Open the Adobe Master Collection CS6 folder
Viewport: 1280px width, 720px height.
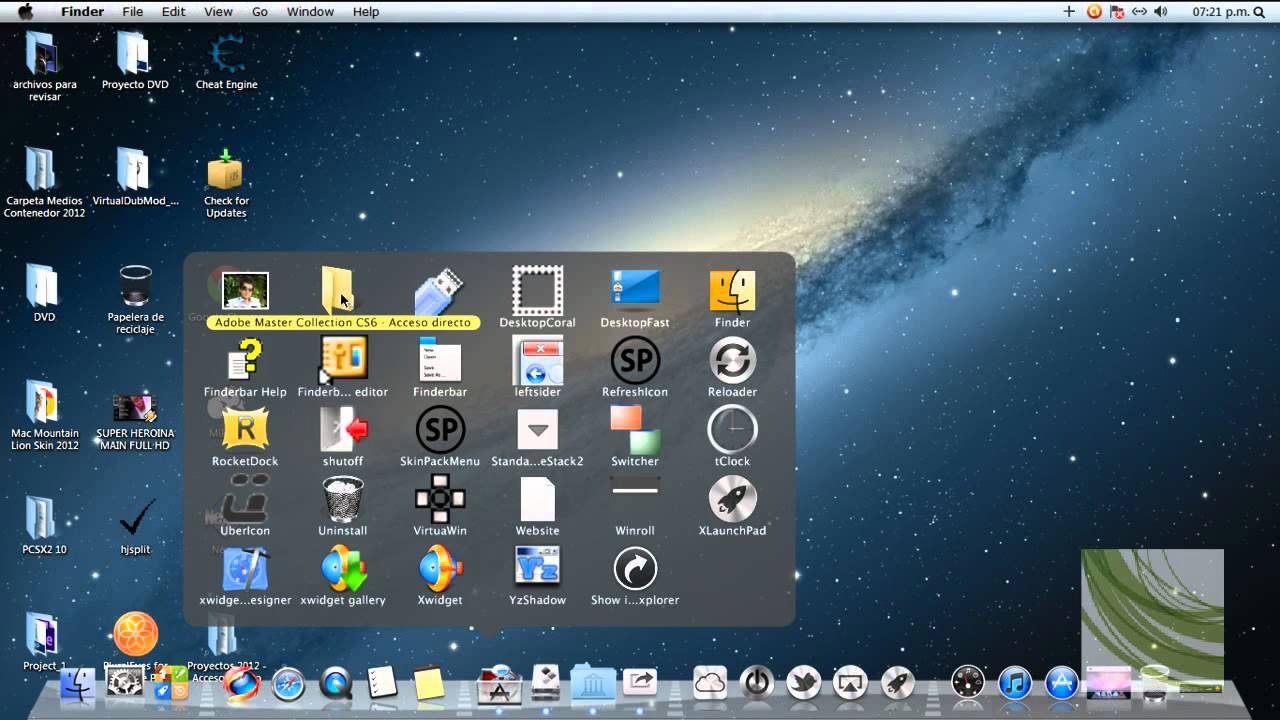point(338,290)
